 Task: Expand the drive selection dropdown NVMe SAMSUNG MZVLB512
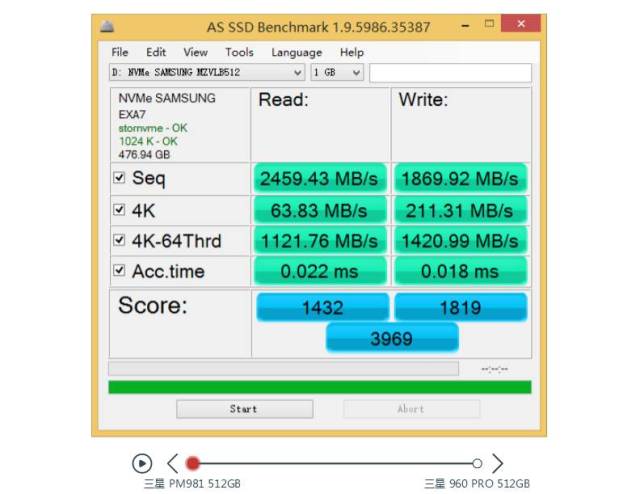click(x=207, y=73)
